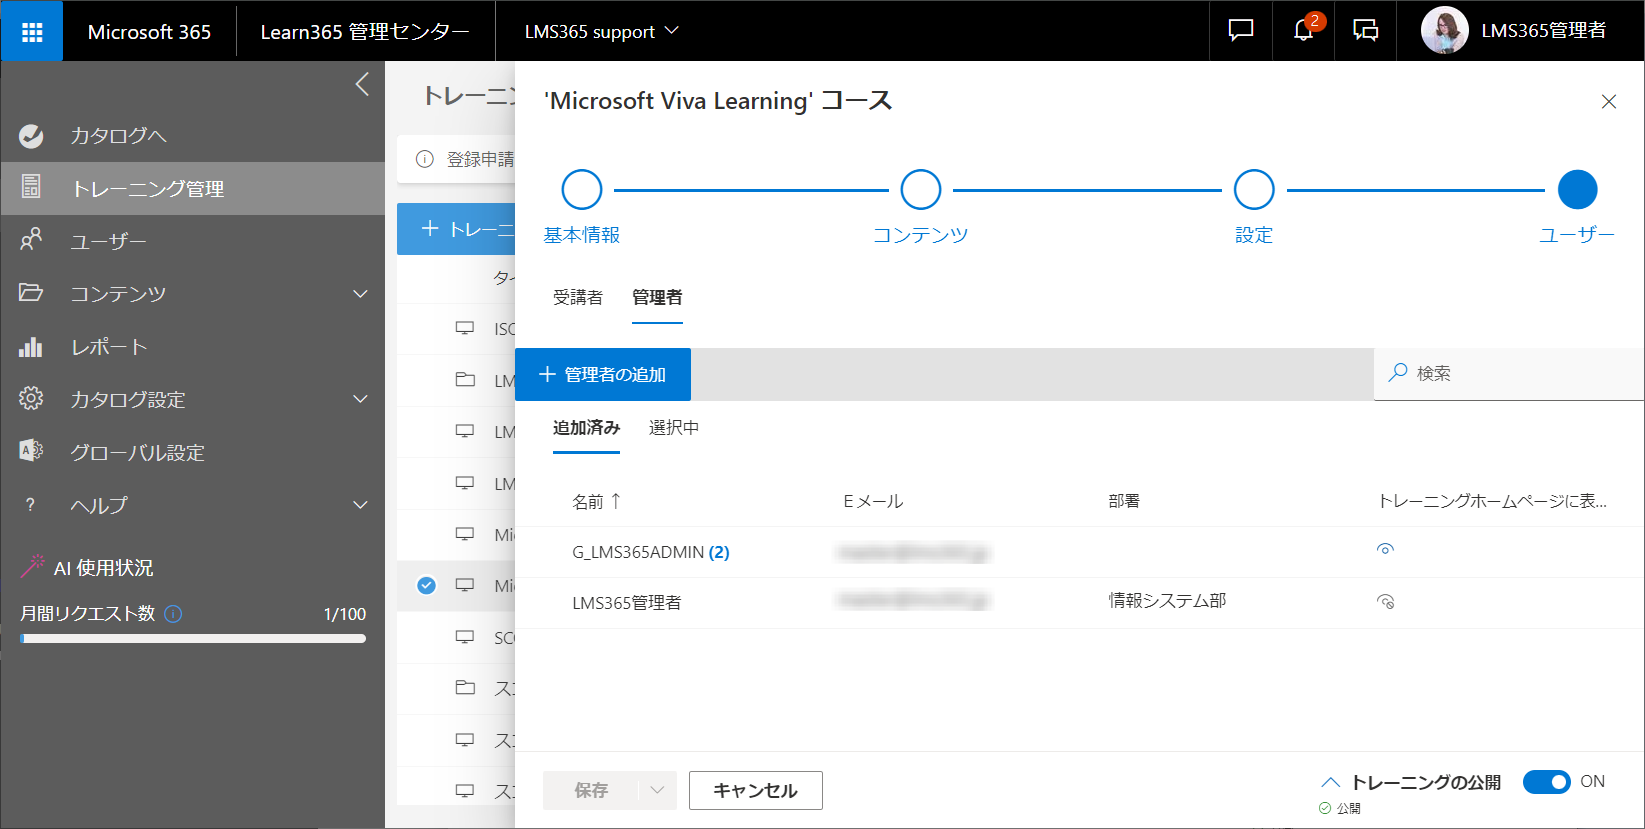Select the 設定 step circle
This screenshot has width=1645, height=829.
tap(1254, 189)
